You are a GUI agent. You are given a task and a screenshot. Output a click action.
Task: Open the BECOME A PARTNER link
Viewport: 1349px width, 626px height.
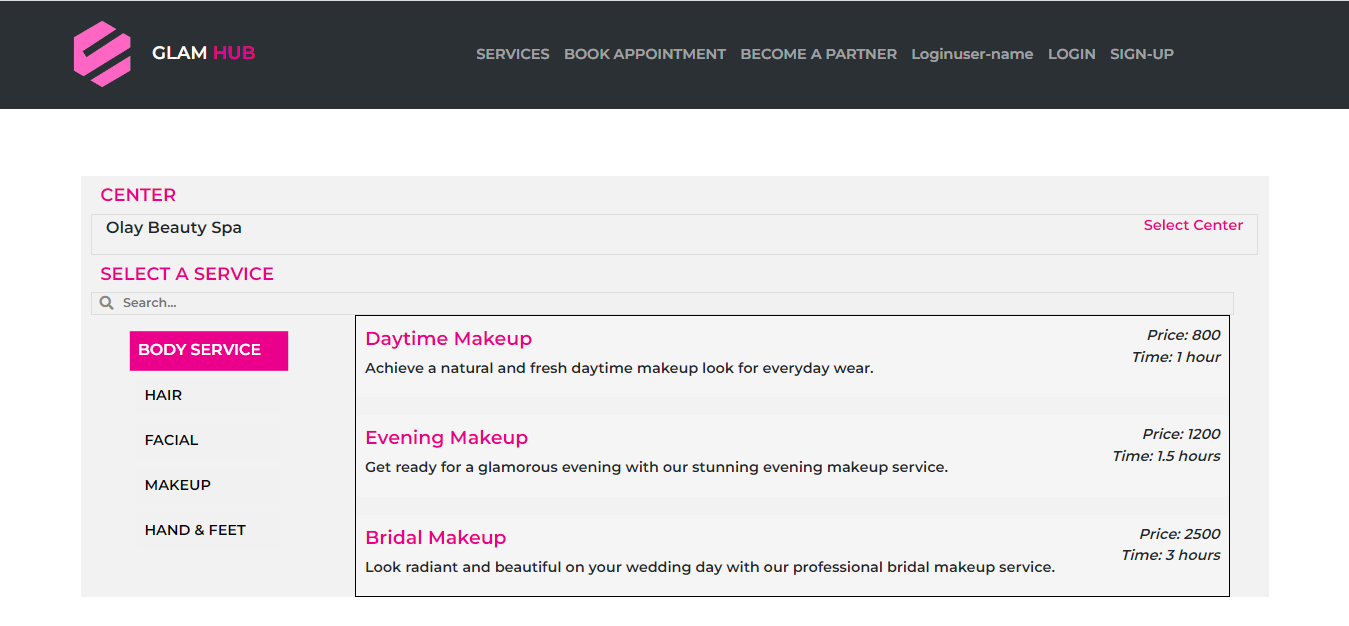click(818, 54)
